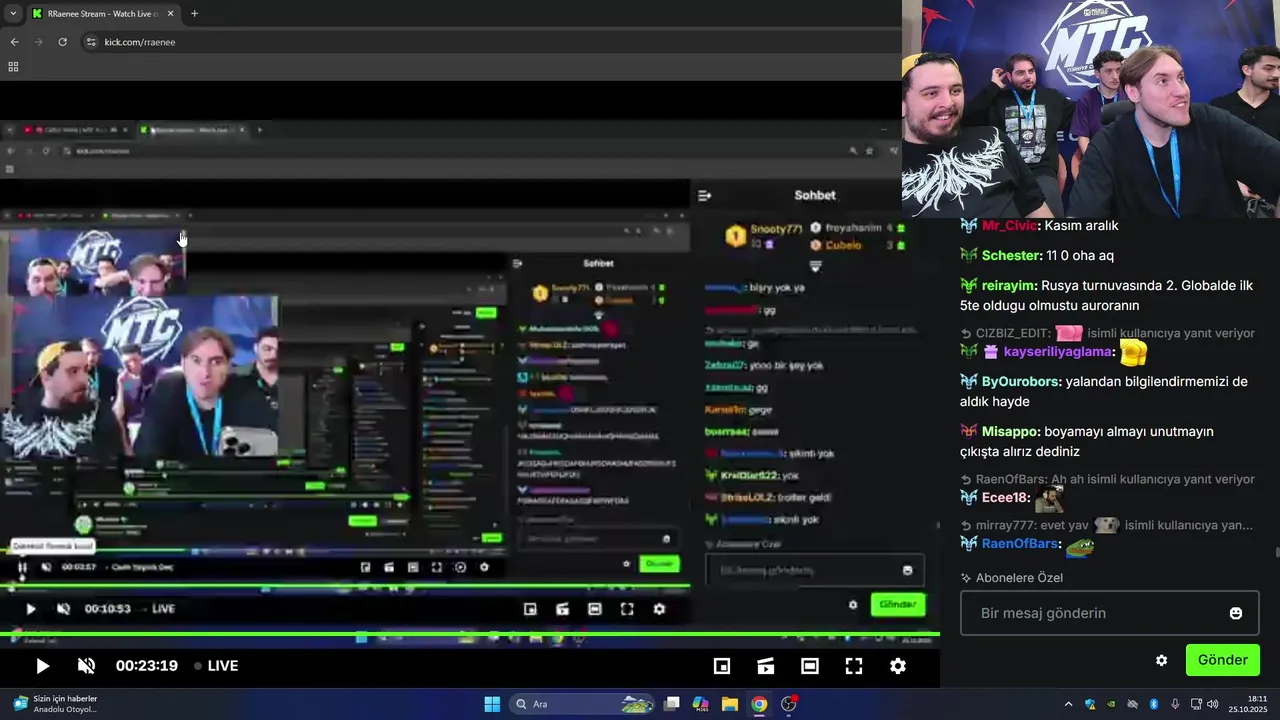1280x720 pixels.
Task: Open Schester's chat profile
Action: [x=1012, y=256]
